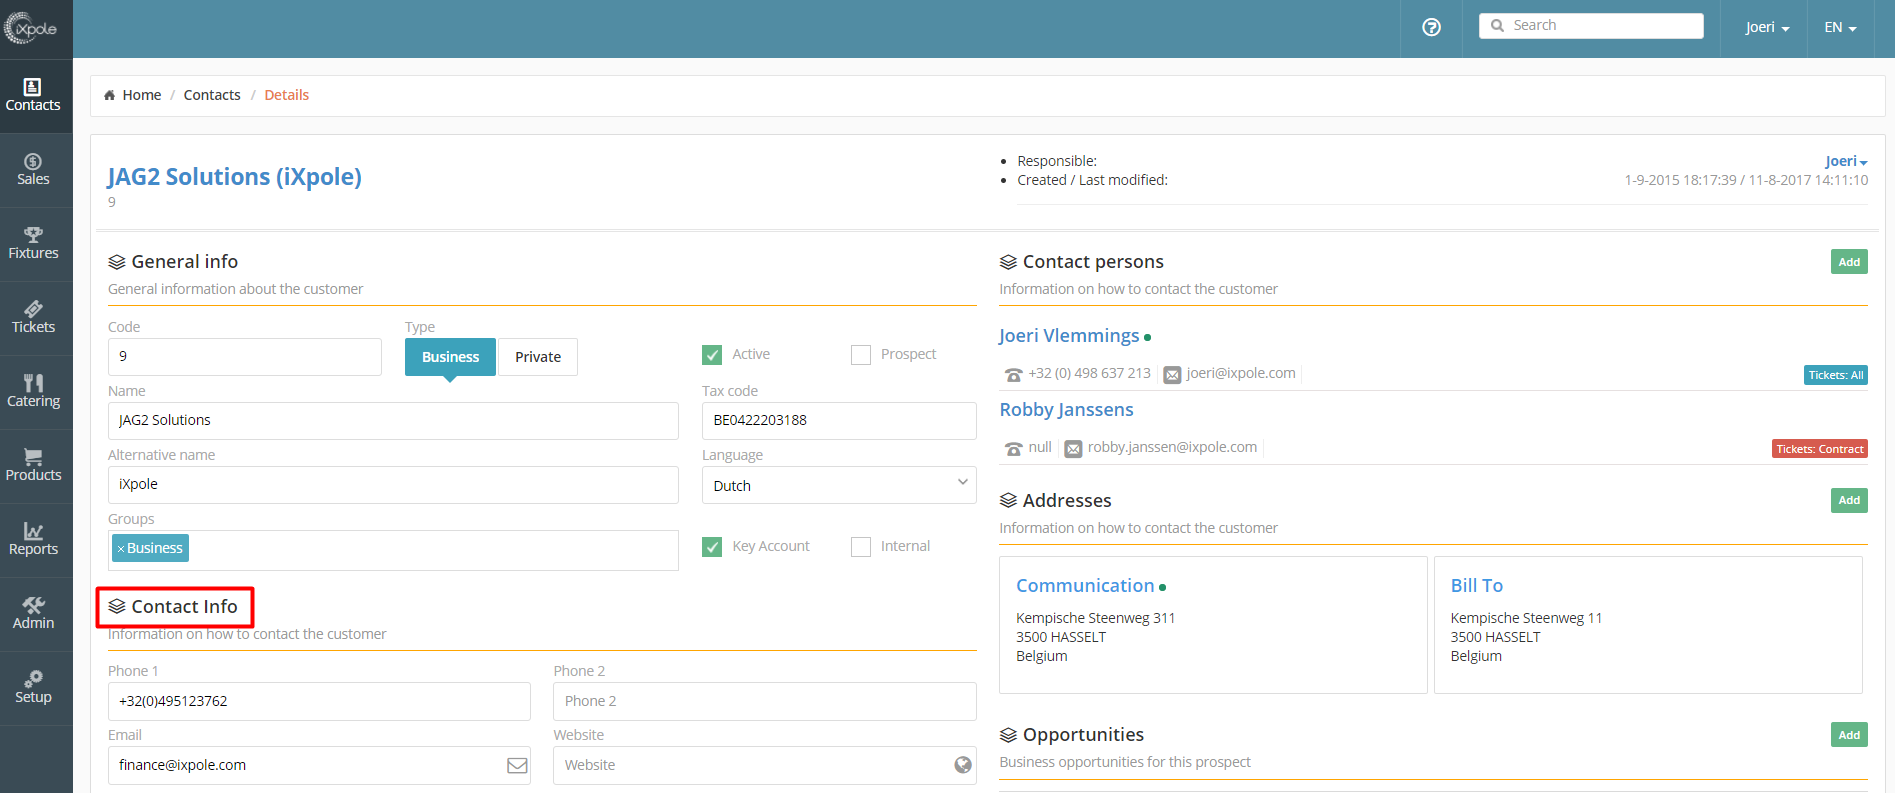Open the Products sidebar section
This screenshot has width=1895, height=793.
click(x=33, y=466)
